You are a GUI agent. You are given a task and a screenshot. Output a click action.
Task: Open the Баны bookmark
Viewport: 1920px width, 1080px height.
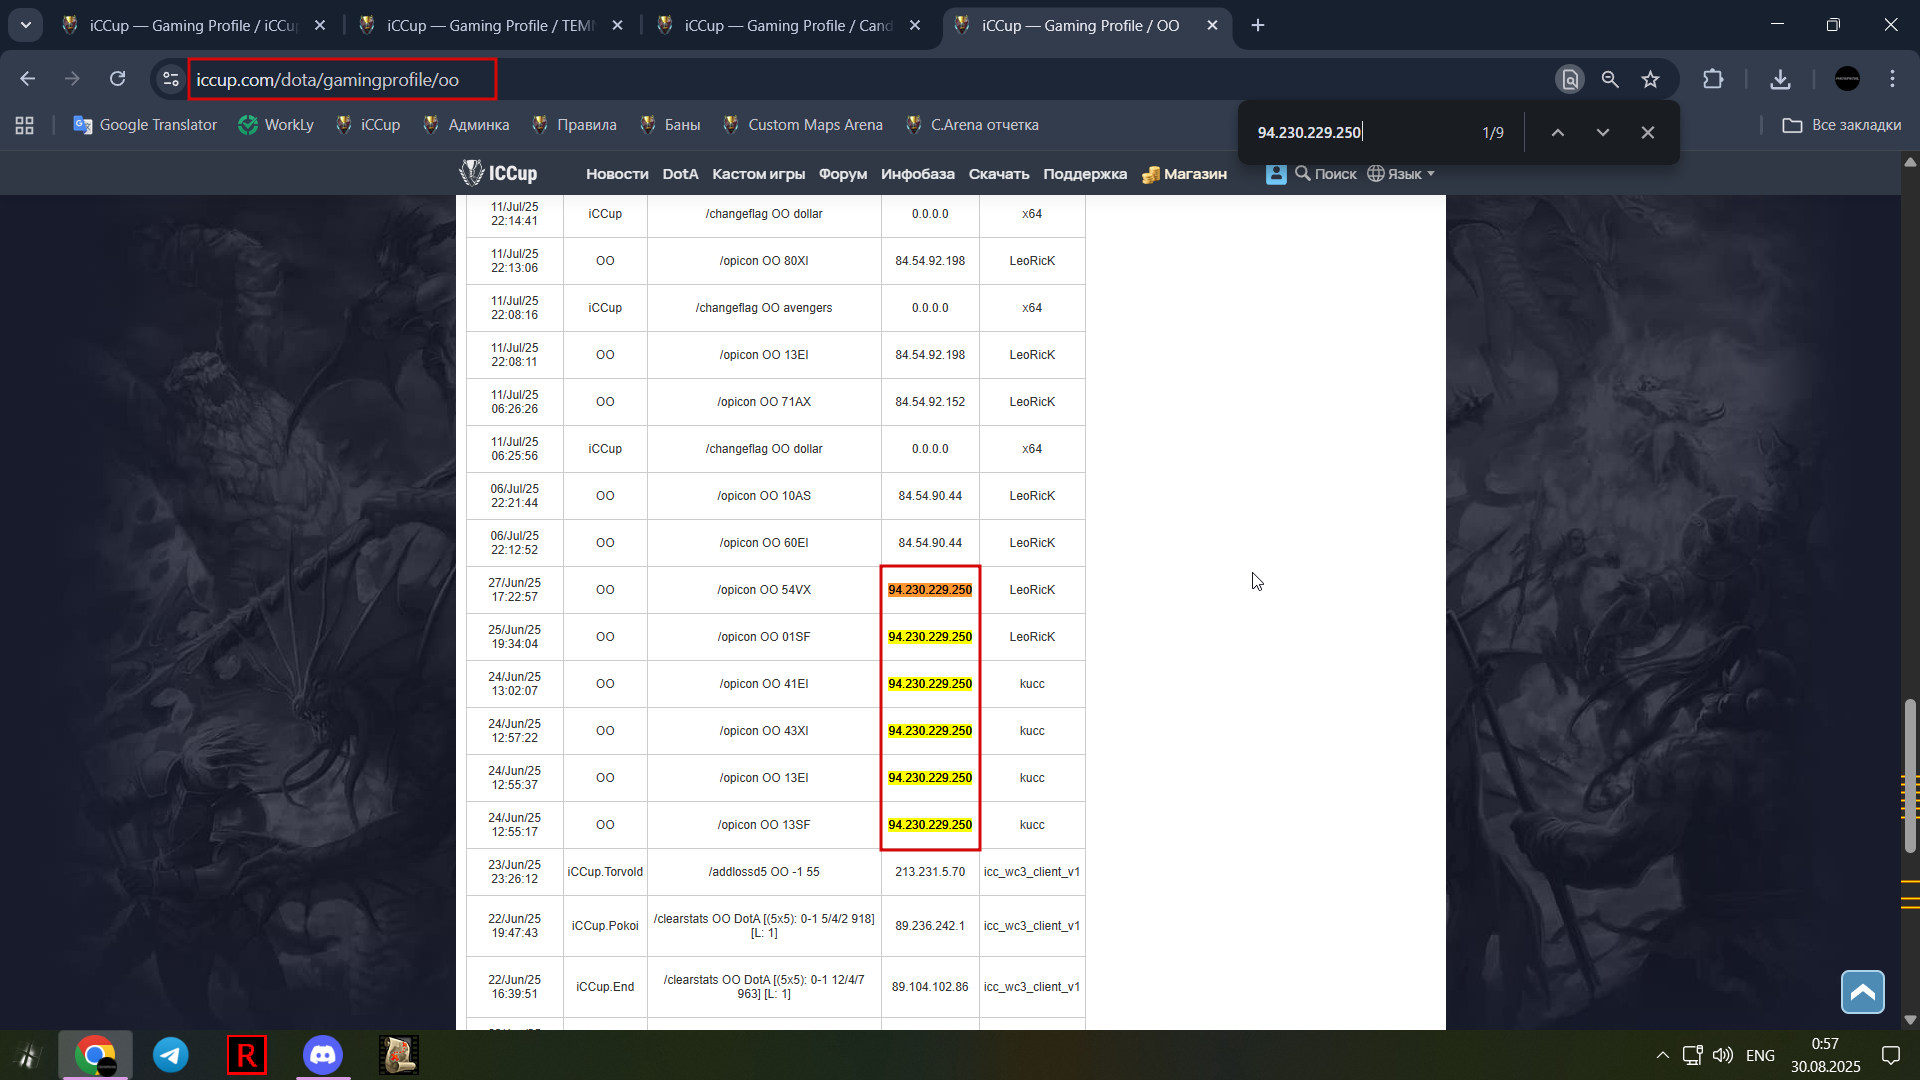coord(670,125)
